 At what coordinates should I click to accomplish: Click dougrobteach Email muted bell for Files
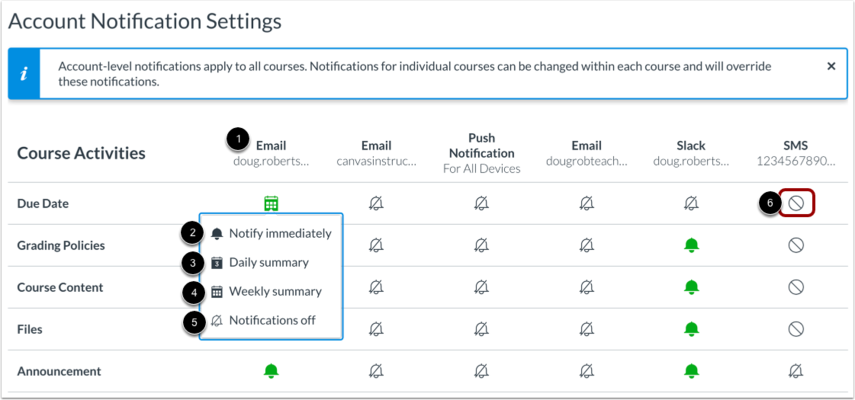(x=586, y=329)
